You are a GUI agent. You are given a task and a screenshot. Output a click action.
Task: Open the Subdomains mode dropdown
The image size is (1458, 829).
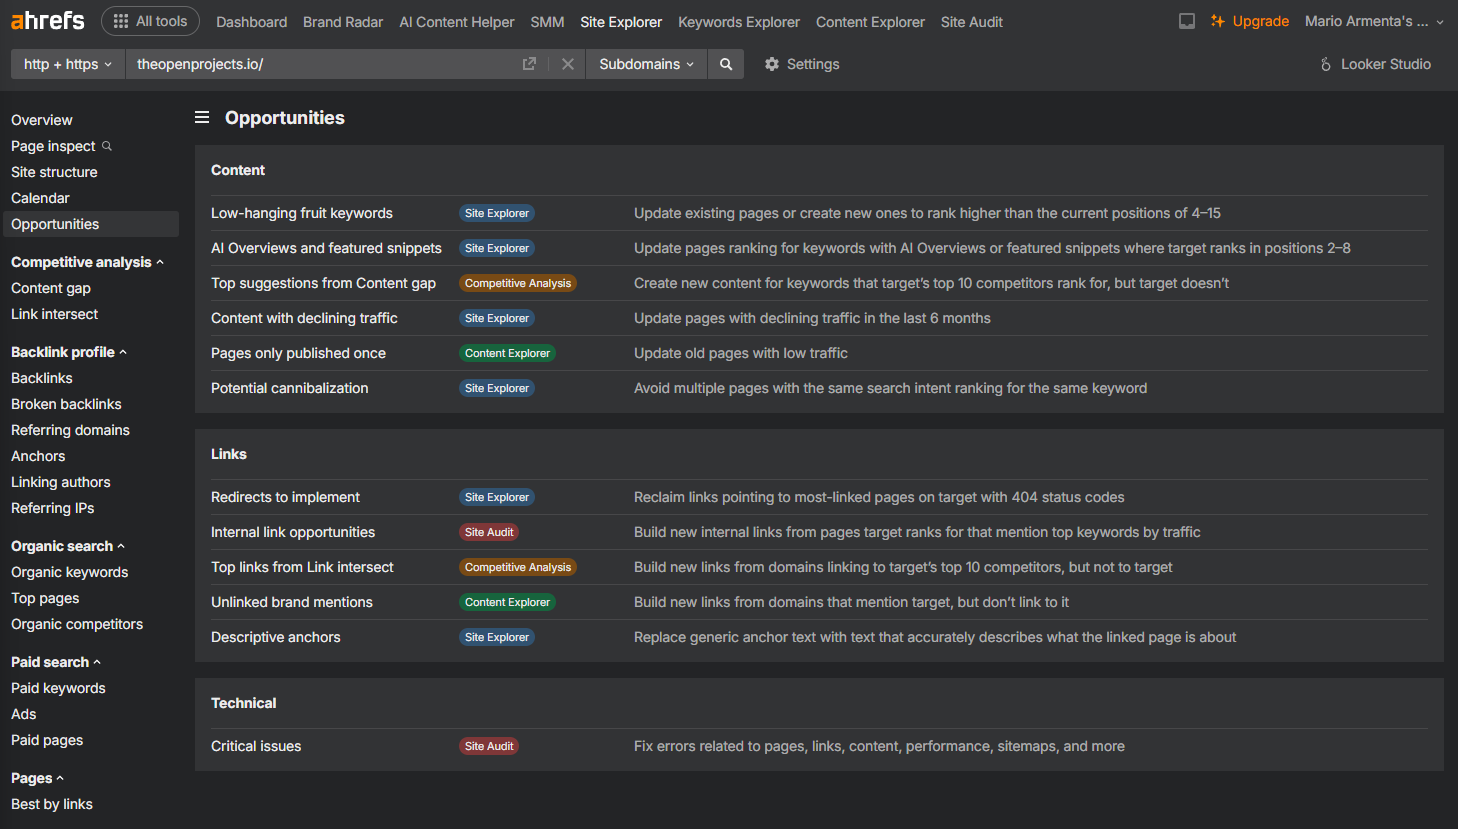[646, 64]
